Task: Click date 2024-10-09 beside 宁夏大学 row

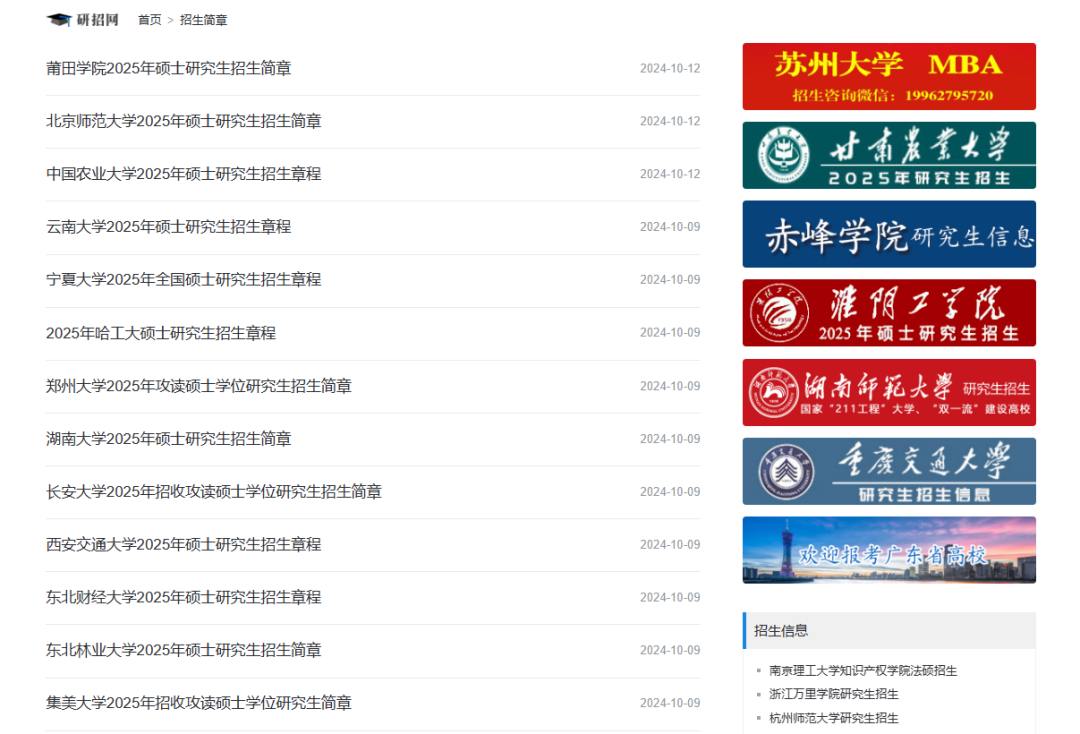Action: click(x=669, y=280)
